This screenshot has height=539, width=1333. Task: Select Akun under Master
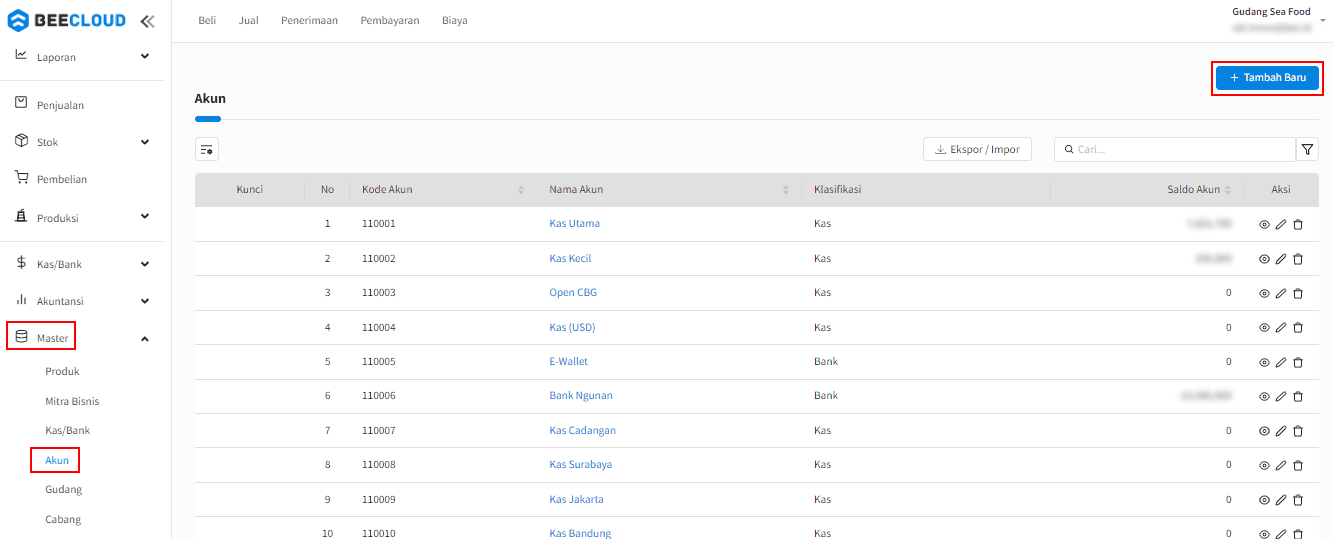[57, 460]
